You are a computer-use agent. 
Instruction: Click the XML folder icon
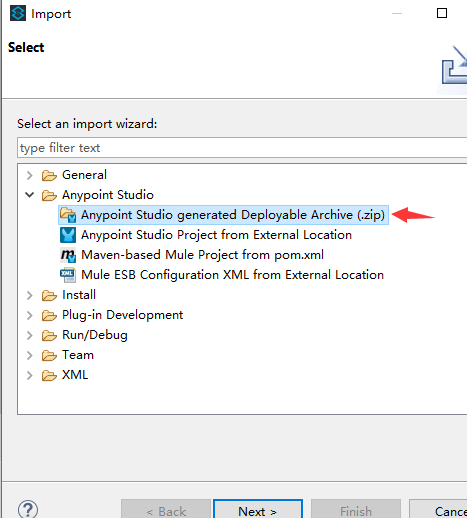(49, 375)
